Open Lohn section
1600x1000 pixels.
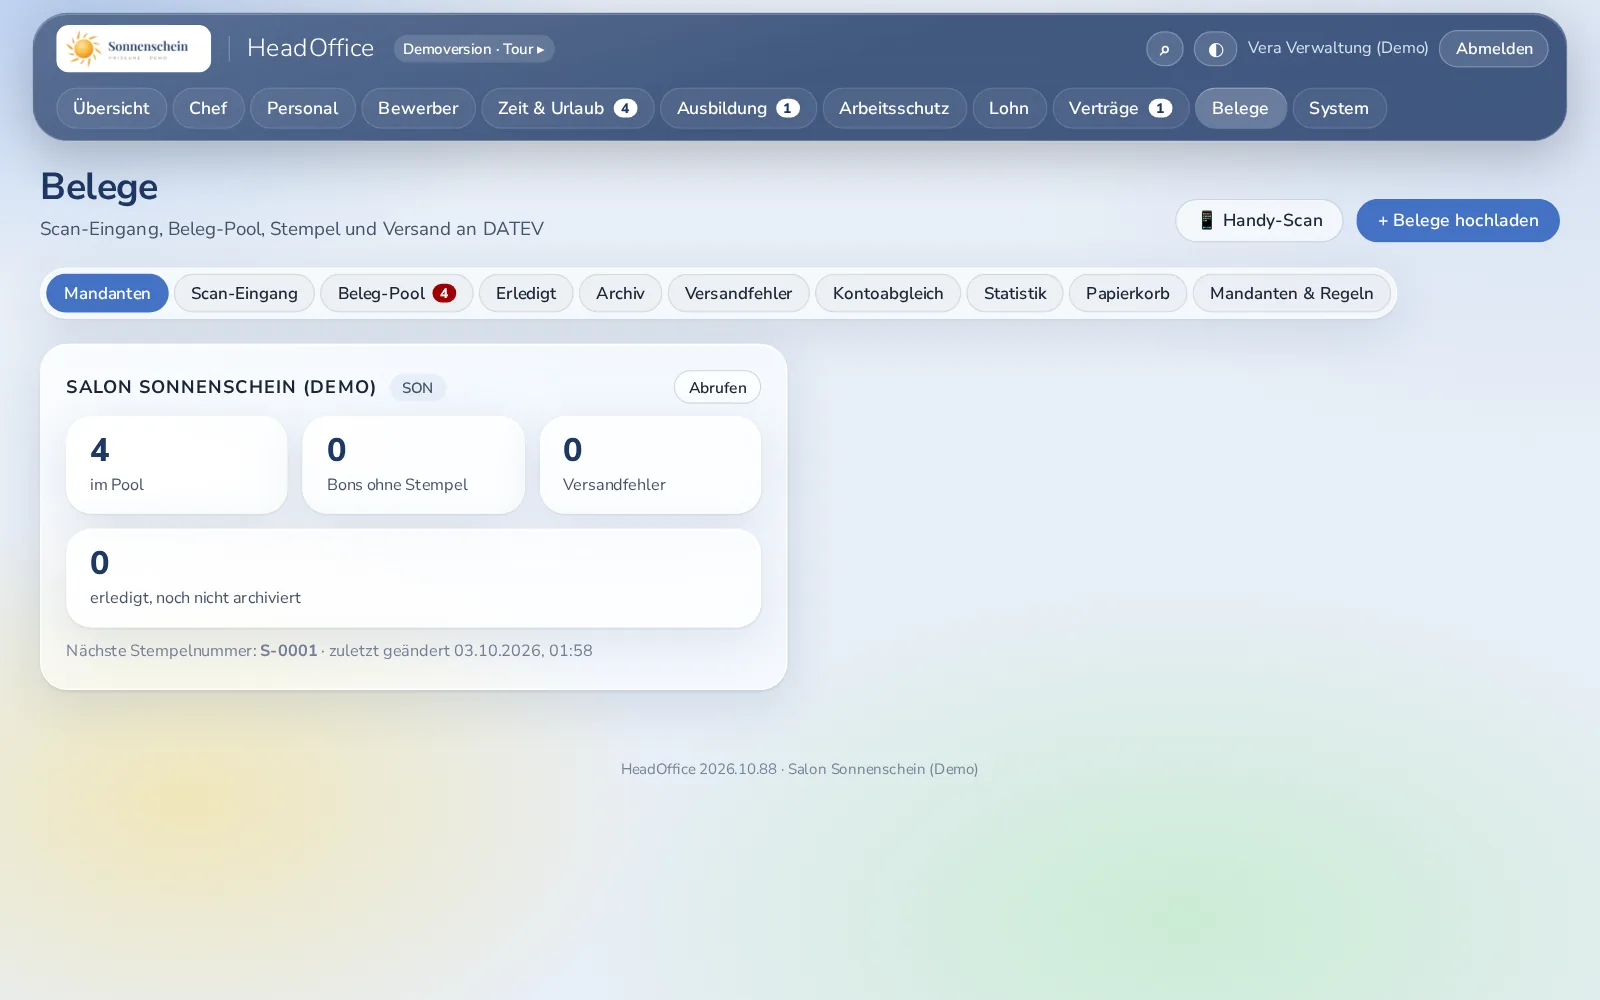(1009, 108)
